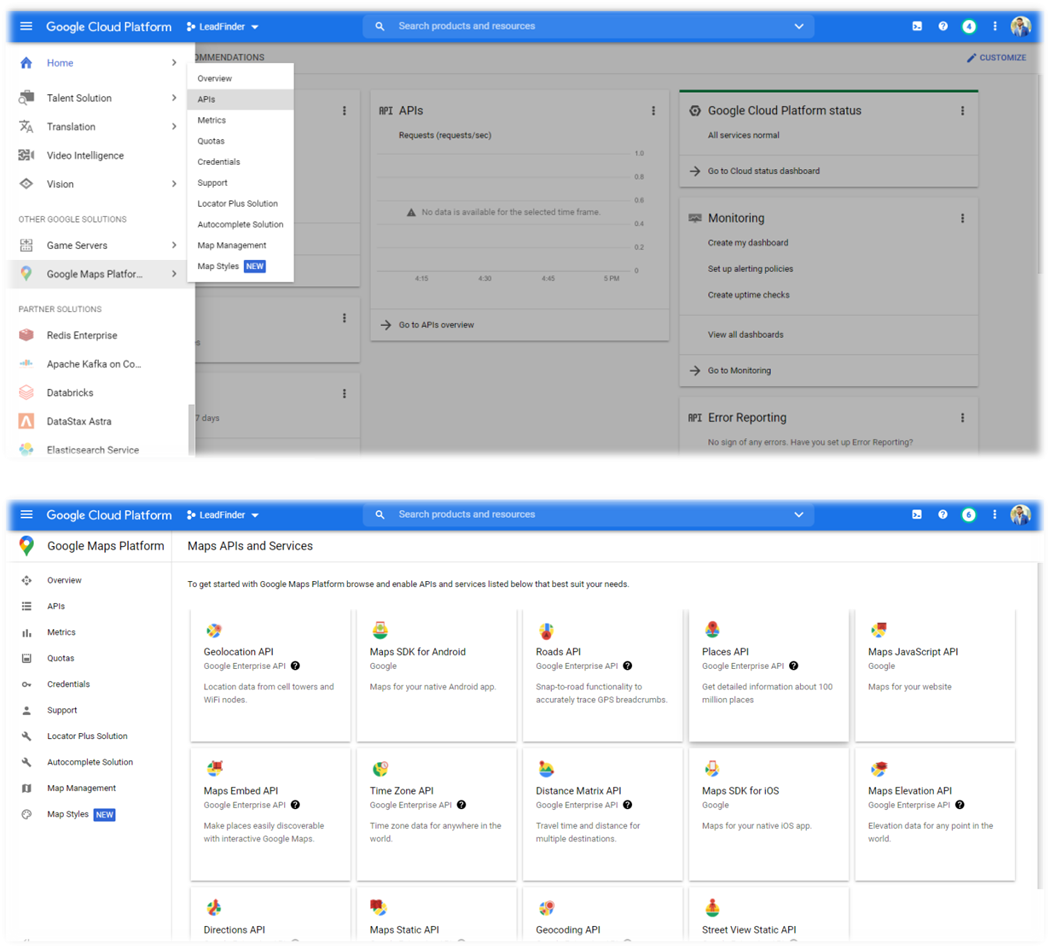Expand the Talent Solution submenu chevron
Image resolution: width=1050 pixels, height=948 pixels.
point(174,98)
